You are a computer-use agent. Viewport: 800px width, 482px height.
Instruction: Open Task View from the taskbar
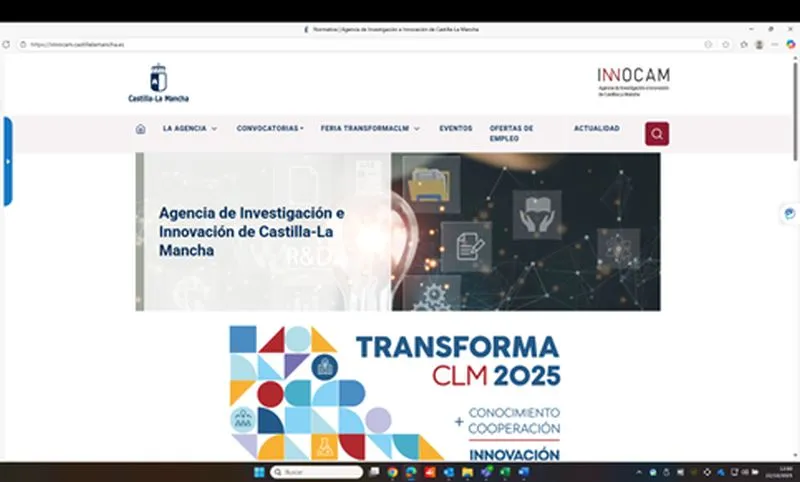pyautogui.click(x=374, y=472)
